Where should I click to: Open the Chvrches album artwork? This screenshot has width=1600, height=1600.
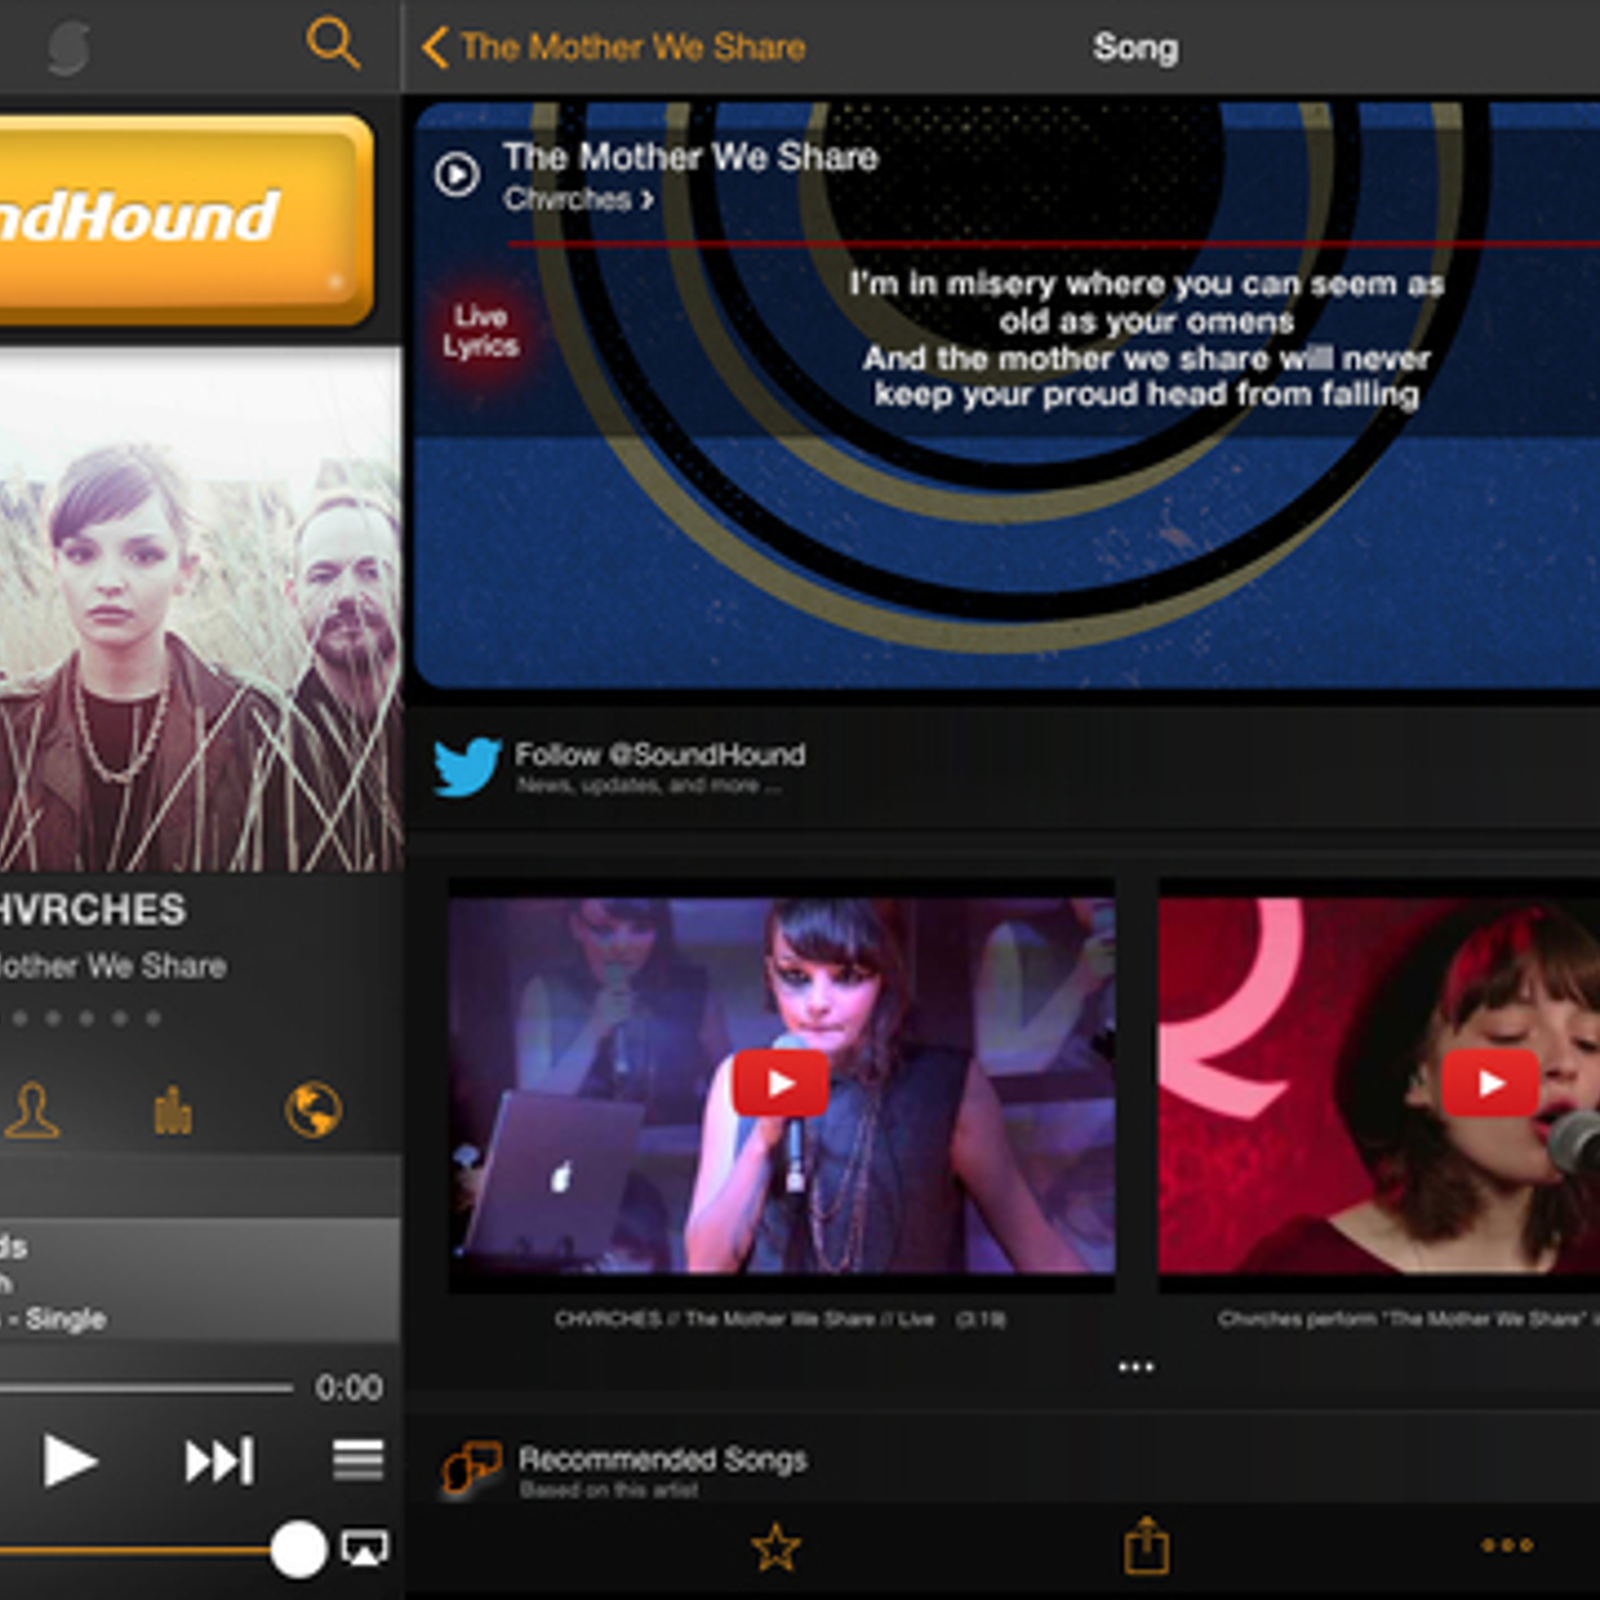point(200,610)
